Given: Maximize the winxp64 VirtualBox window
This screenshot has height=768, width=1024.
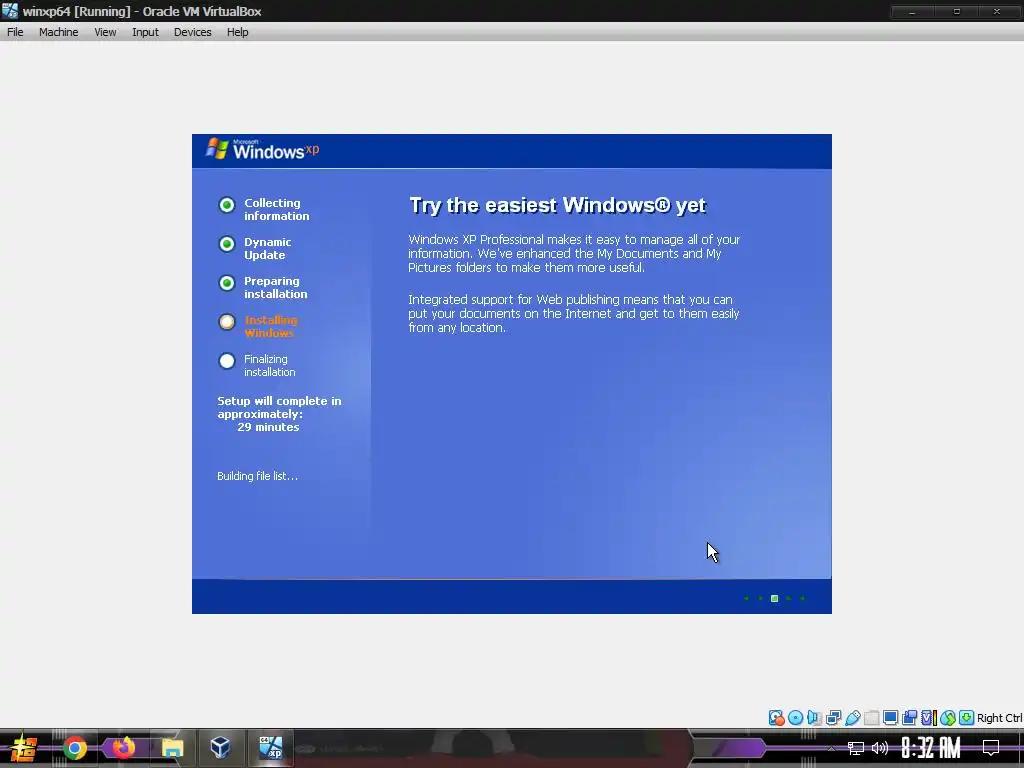Looking at the screenshot, I should click(x=957, y=12).
